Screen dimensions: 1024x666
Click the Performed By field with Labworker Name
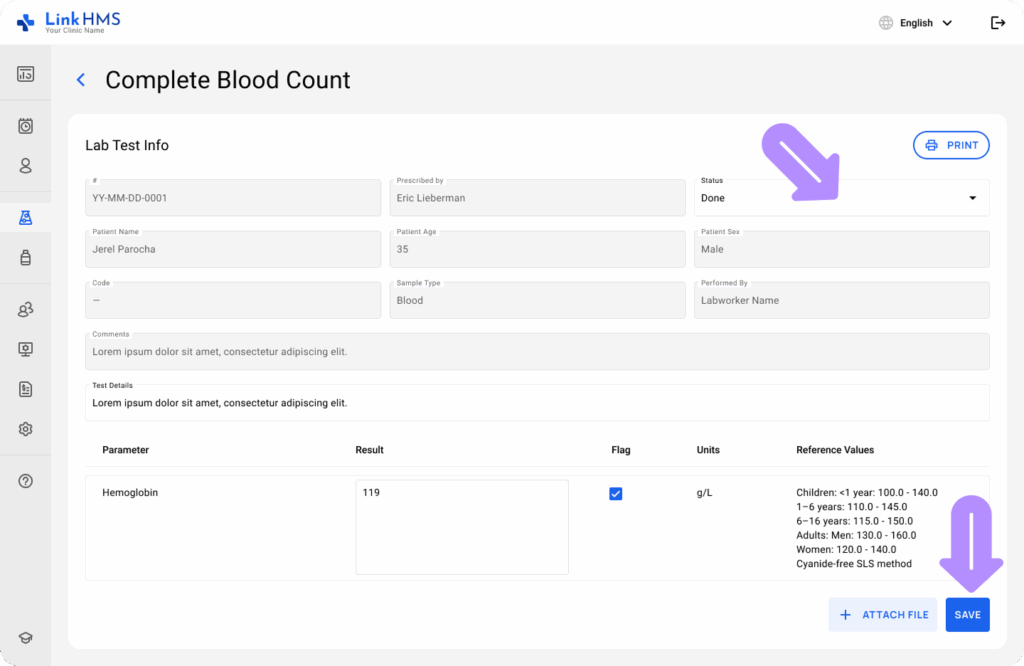click(841, 300)
